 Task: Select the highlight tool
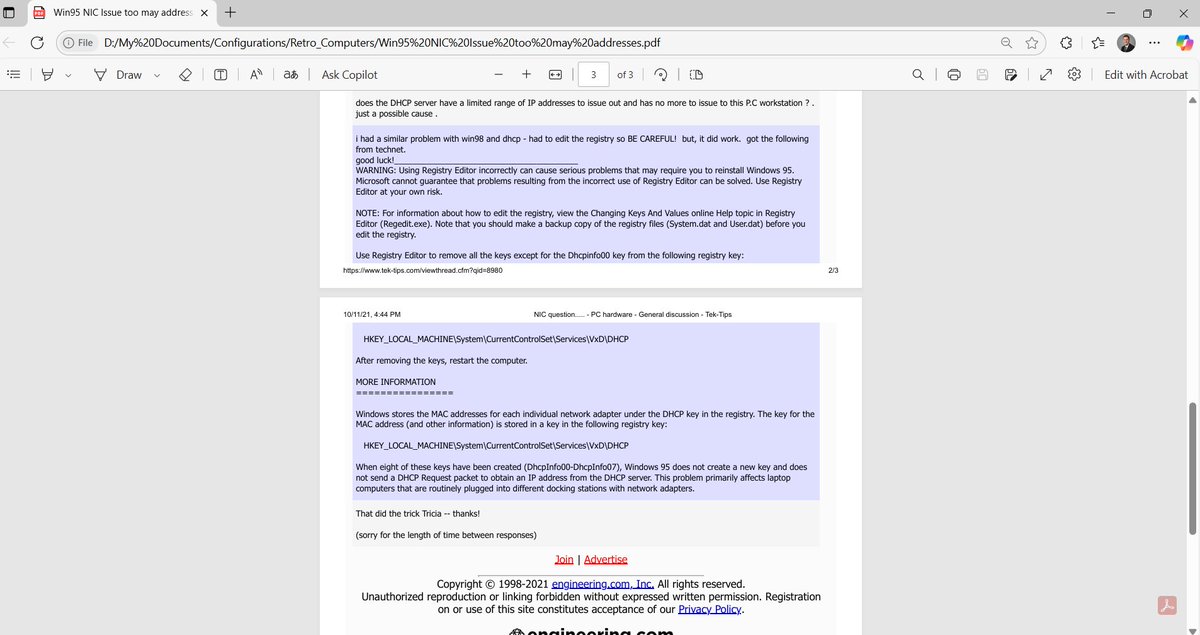(47, 74)
